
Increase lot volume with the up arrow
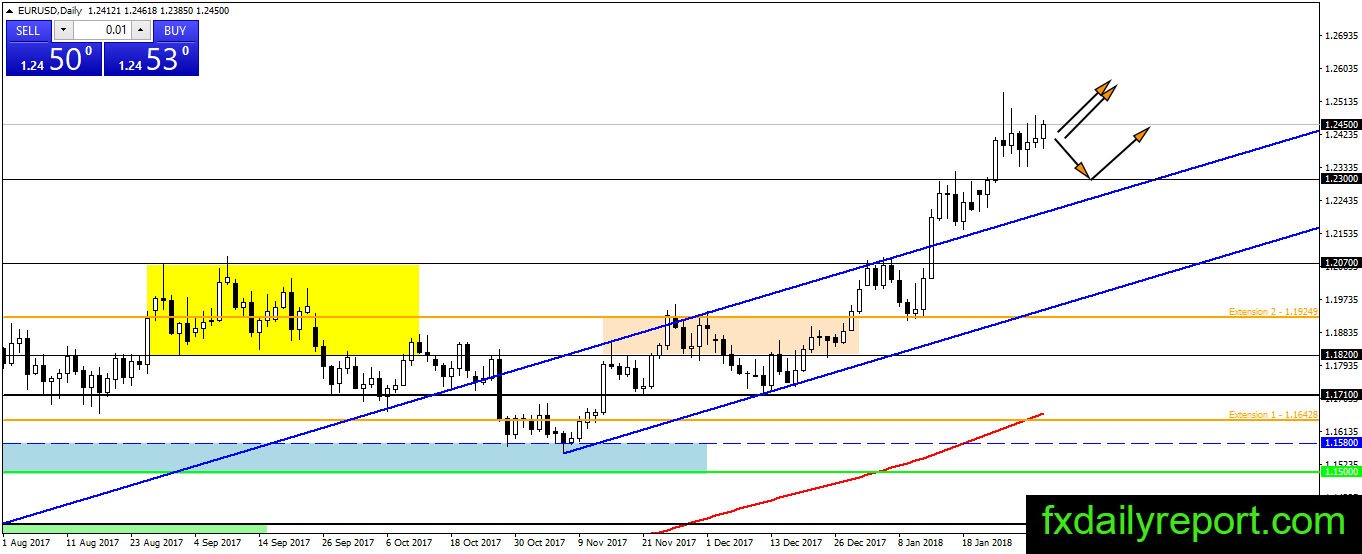[x=141, y=30]
